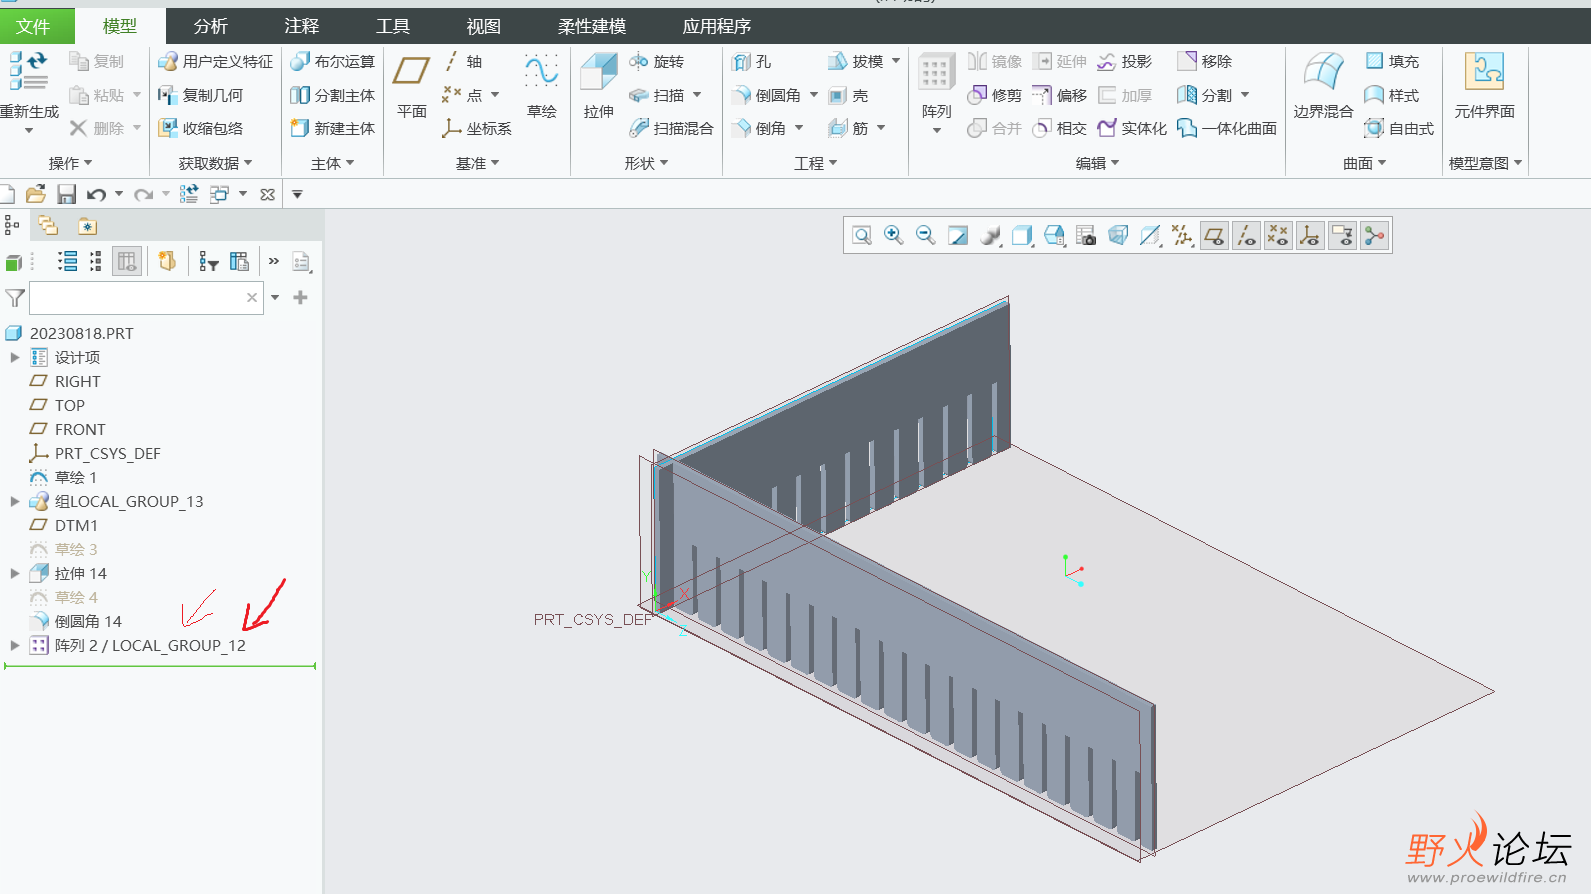Click the Open file folder icon
The width and height of the screenshot is (1591, 894).
[x=36, y=194]
